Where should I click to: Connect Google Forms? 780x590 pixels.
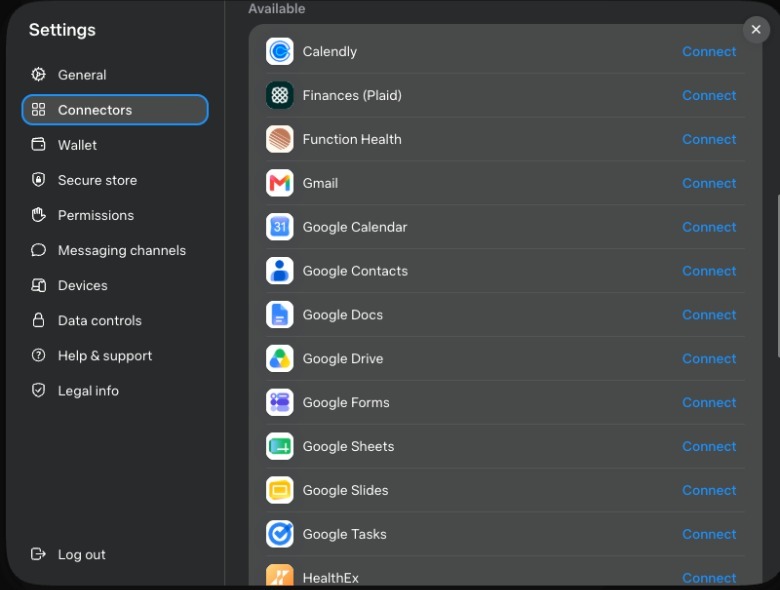709,402
